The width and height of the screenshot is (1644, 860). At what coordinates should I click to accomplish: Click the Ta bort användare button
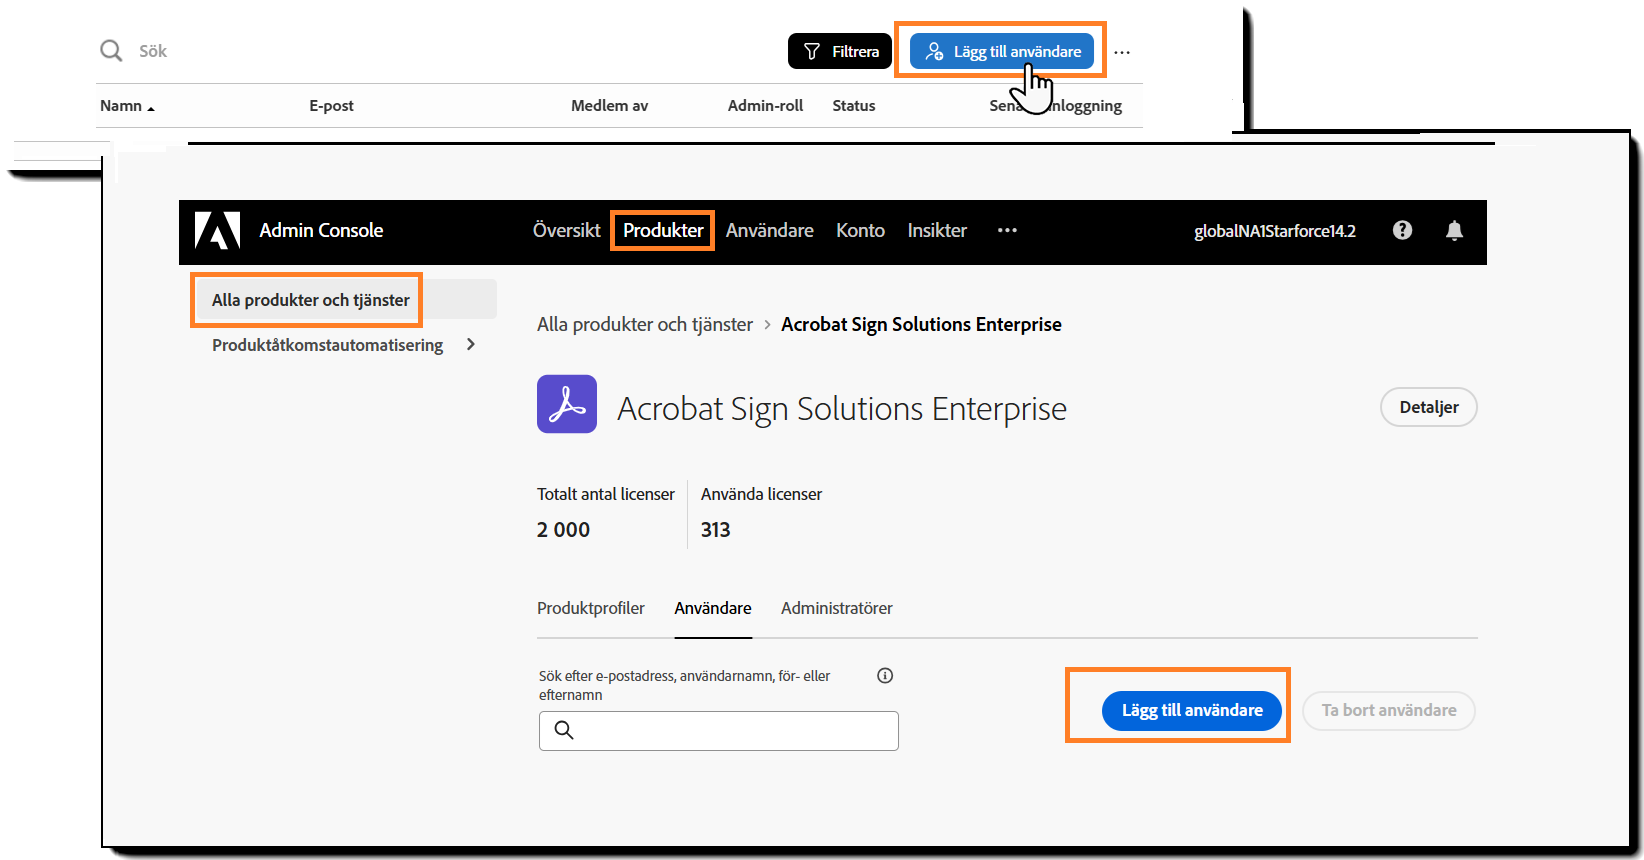pos(1388,710)
